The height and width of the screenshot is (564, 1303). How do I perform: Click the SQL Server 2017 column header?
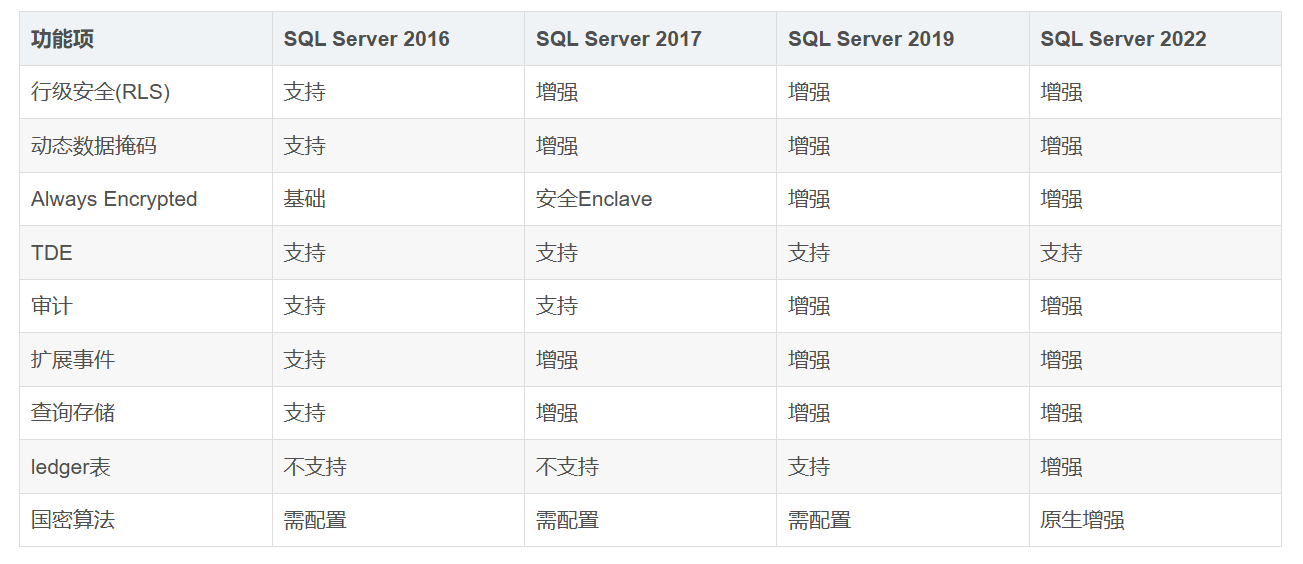click(618, 39)
